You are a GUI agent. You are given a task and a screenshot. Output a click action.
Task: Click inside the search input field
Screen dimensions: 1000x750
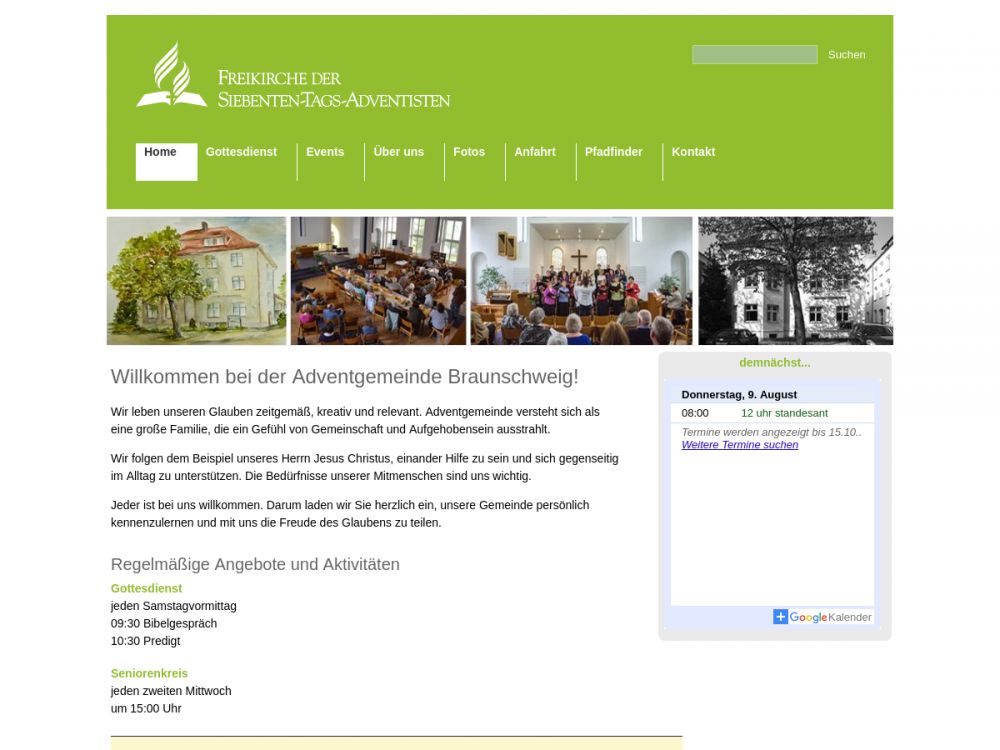pos(754,55)
